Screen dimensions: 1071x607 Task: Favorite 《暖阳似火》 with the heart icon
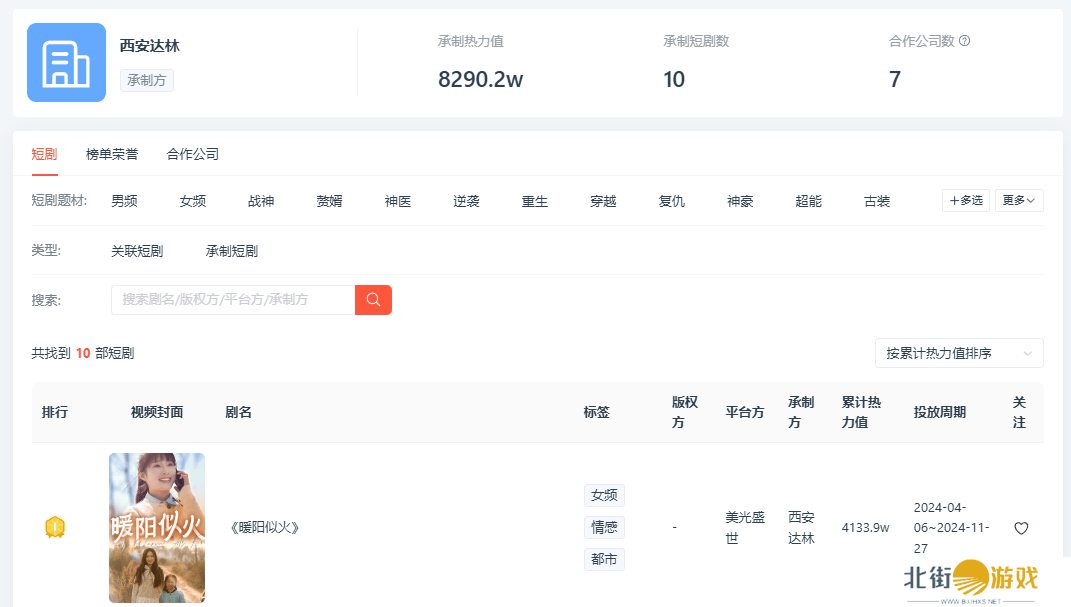click(1021, 528)
